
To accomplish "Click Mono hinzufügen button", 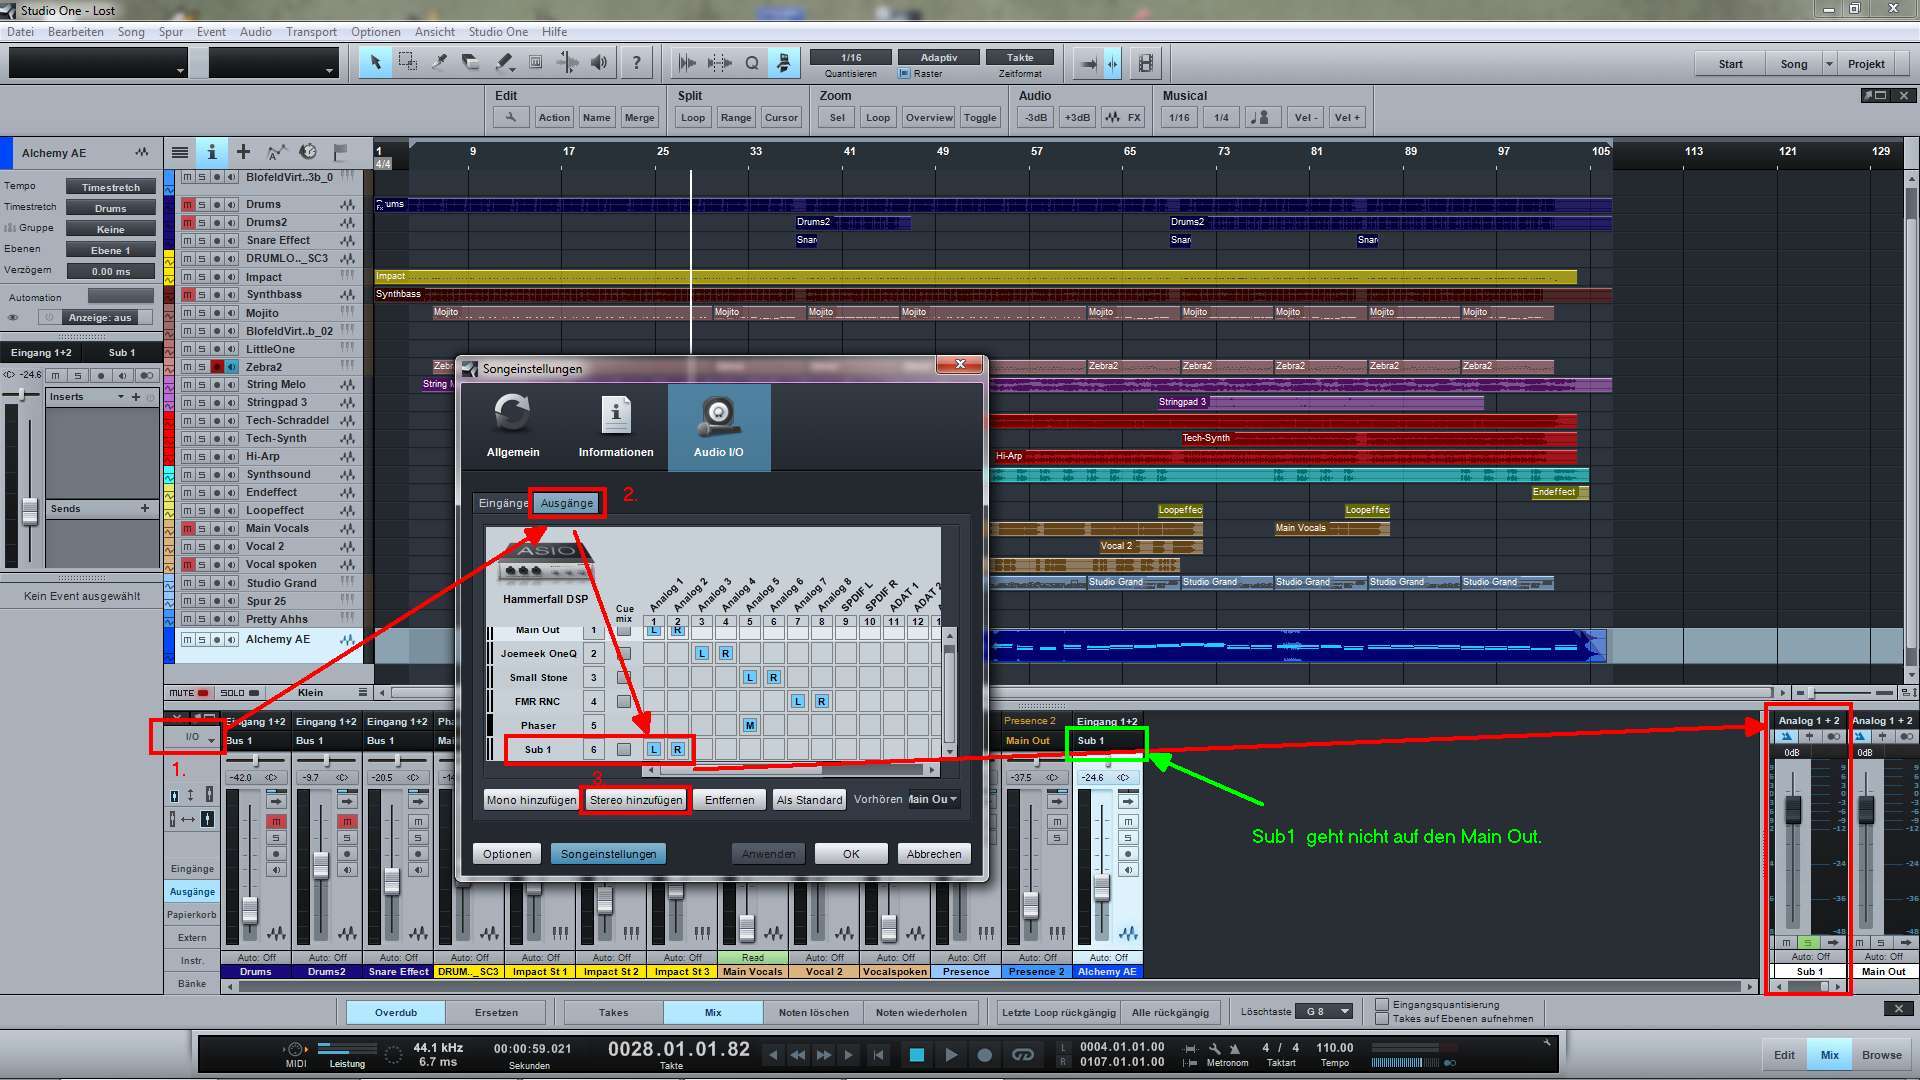I will (x=531, y=800).
